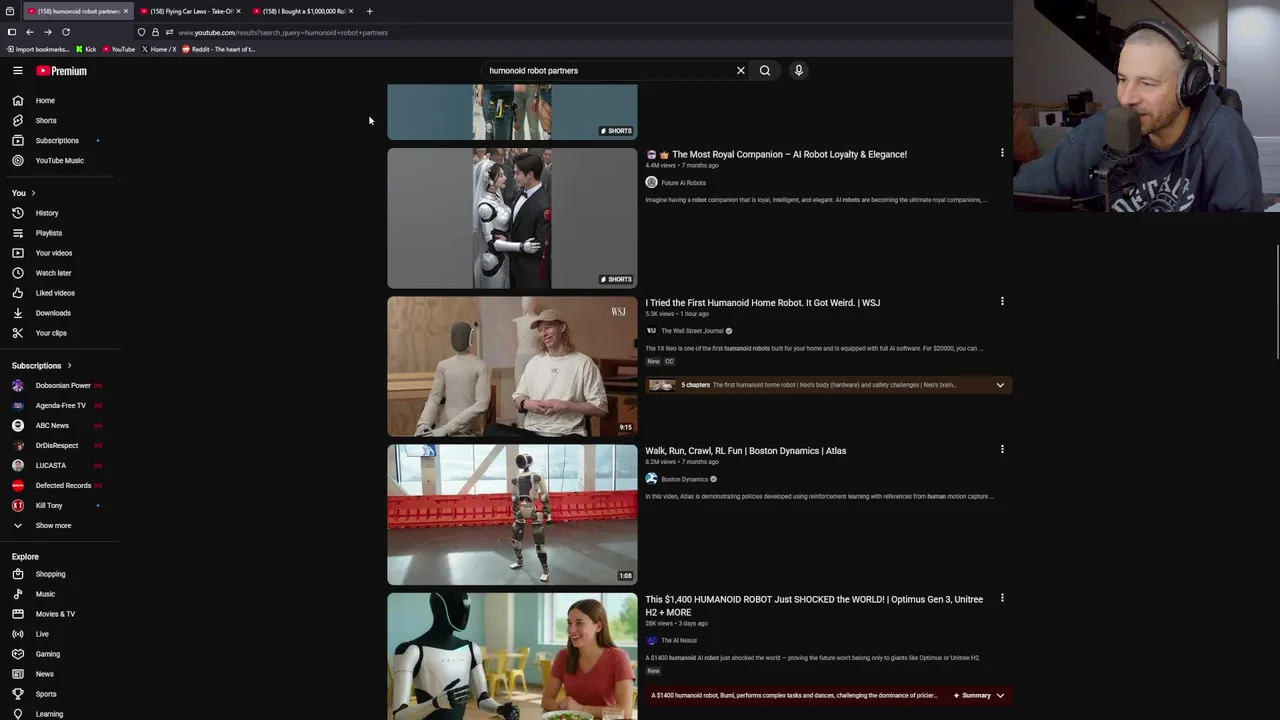The image size is (1280, 720).
Task: Open Home / X bookmark
Action: 159,49
